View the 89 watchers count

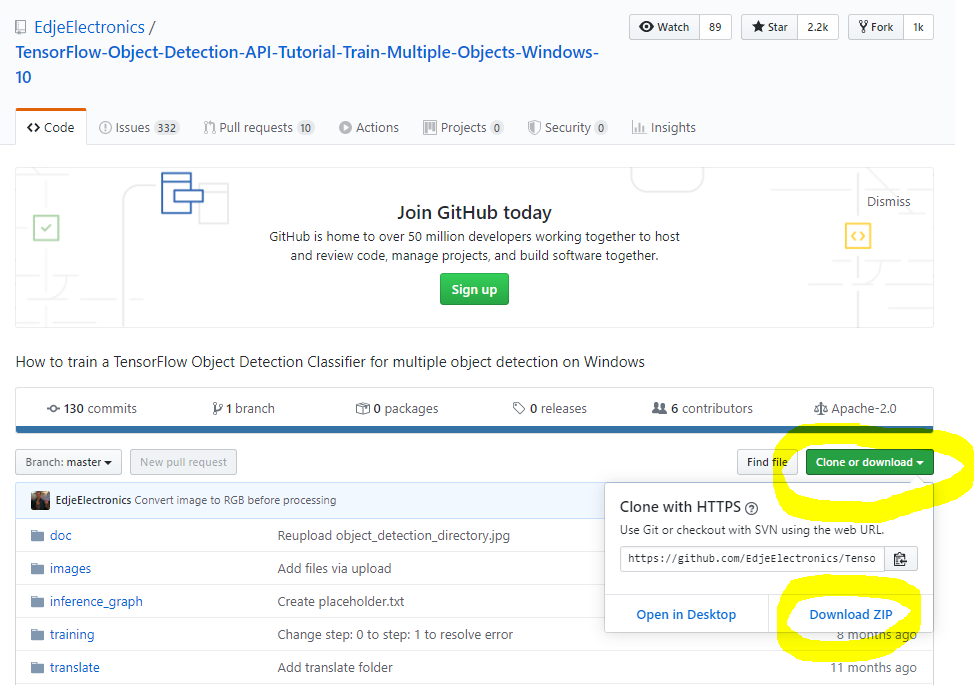click(x=715, y=27)
